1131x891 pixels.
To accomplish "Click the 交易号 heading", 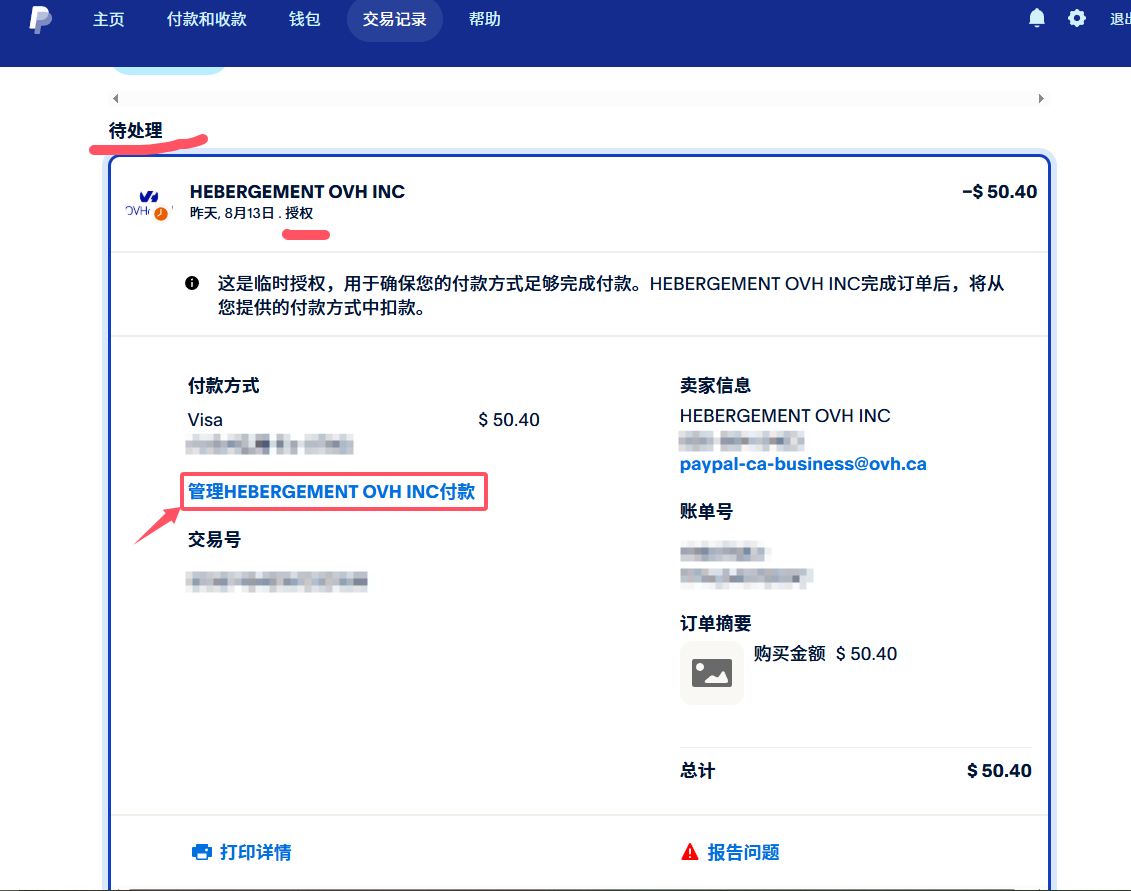I will 214,540.
